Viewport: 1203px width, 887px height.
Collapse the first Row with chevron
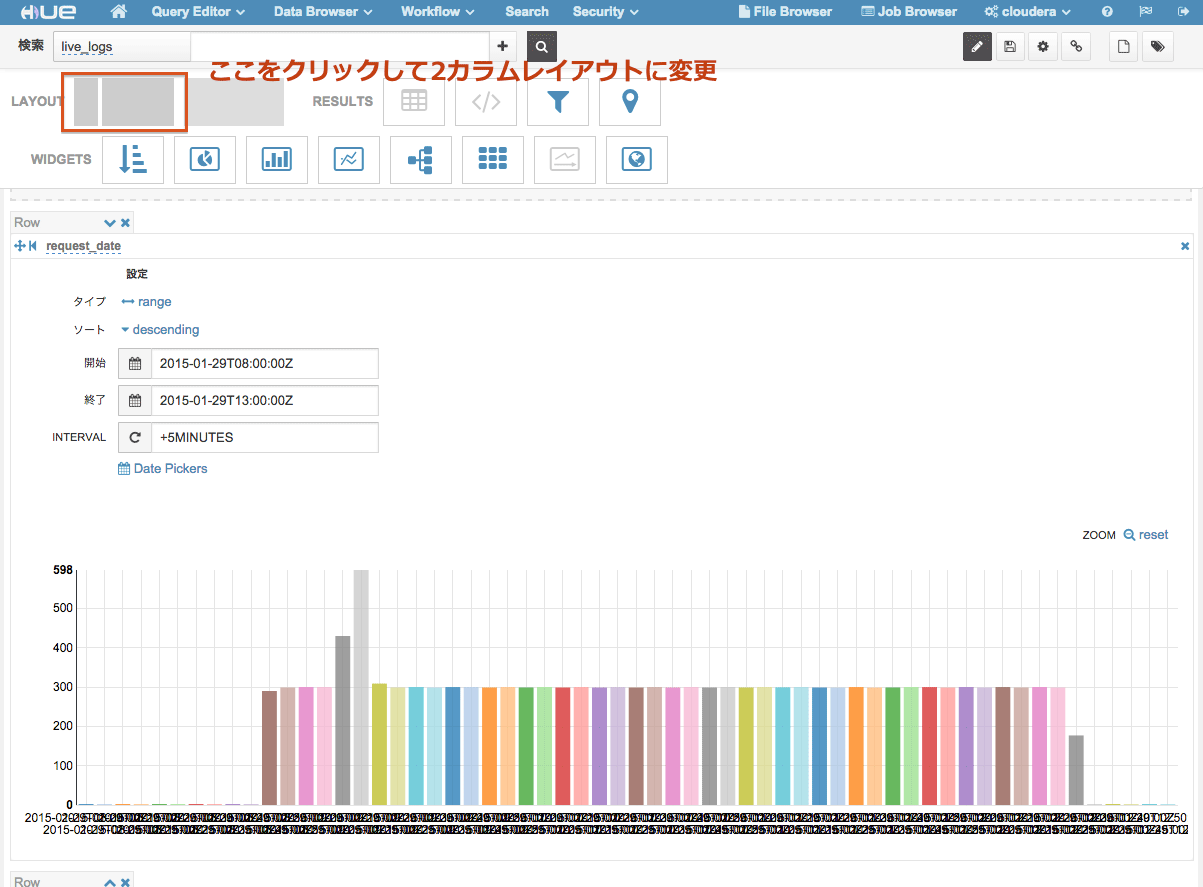(110, 222)
